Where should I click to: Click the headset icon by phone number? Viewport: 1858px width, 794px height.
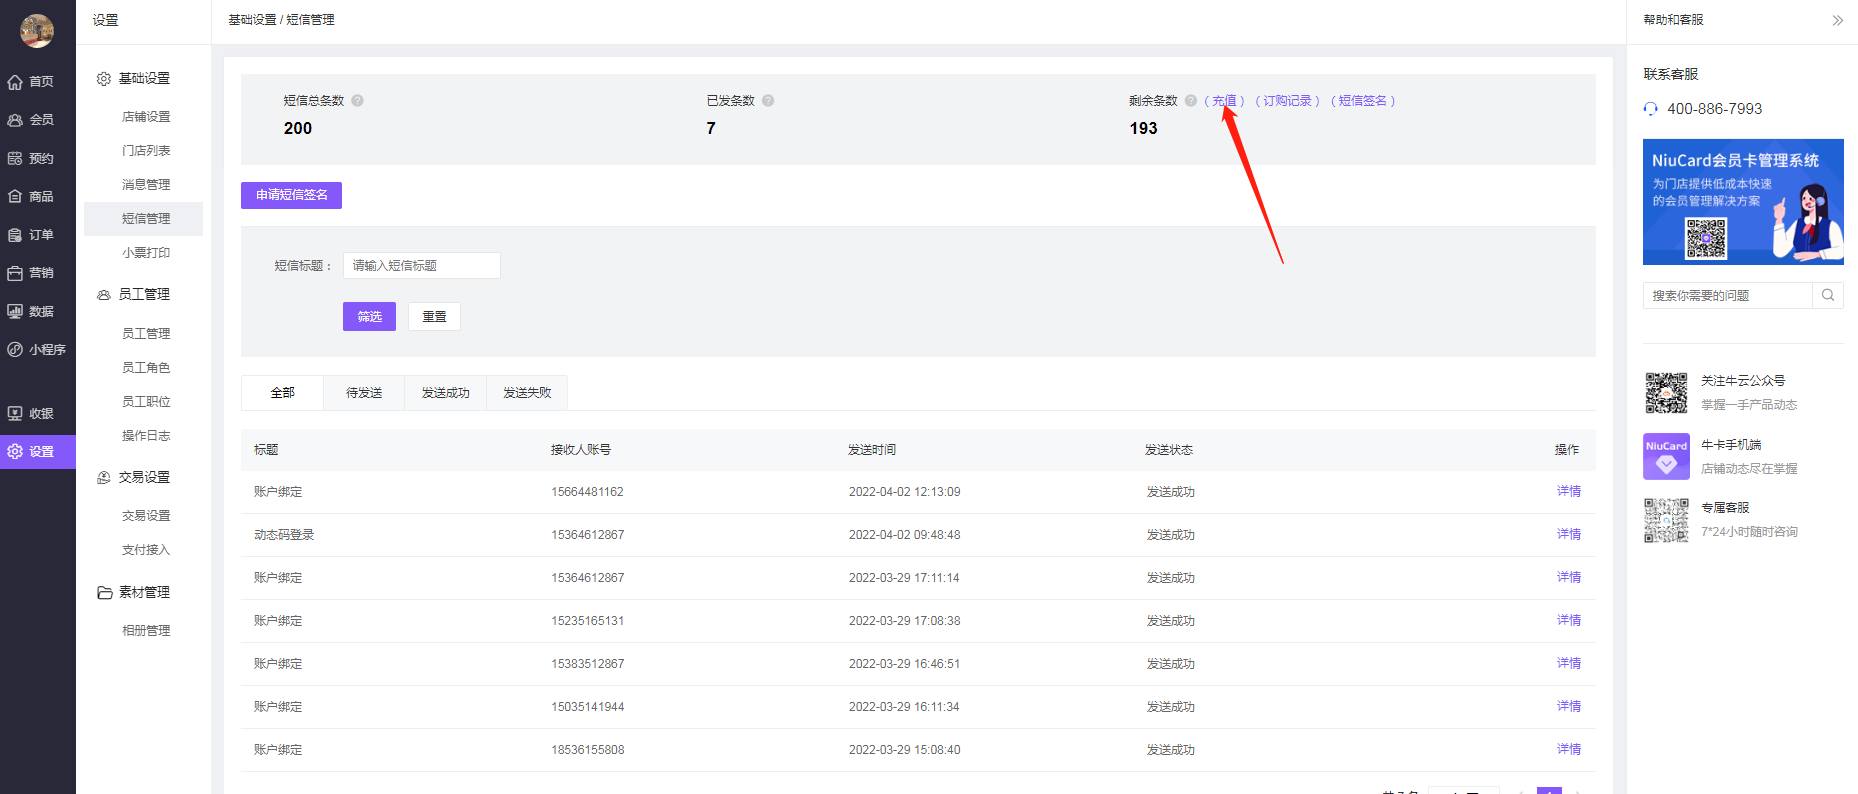pos(1650,109)
